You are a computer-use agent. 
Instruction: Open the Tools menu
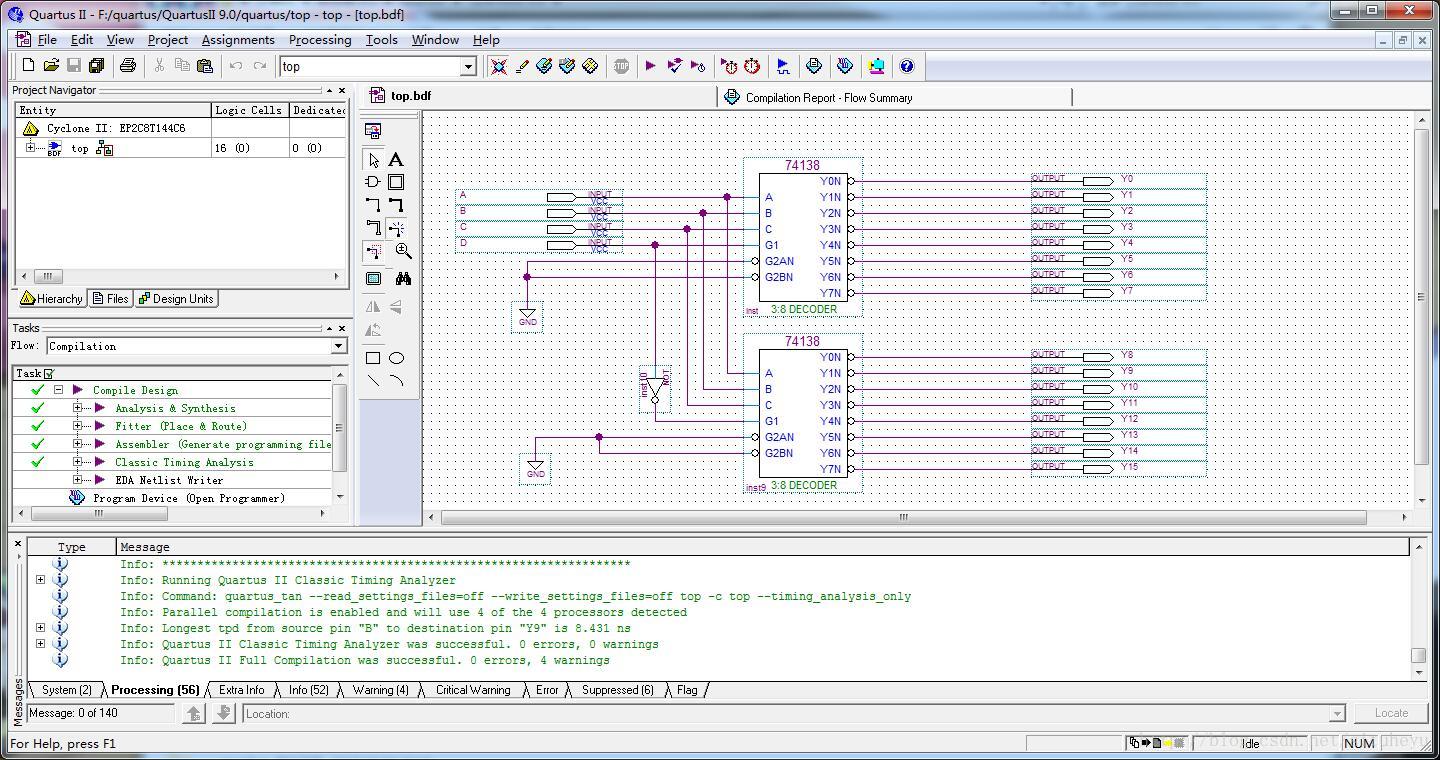pyautogui.click(x=381, y=40)
